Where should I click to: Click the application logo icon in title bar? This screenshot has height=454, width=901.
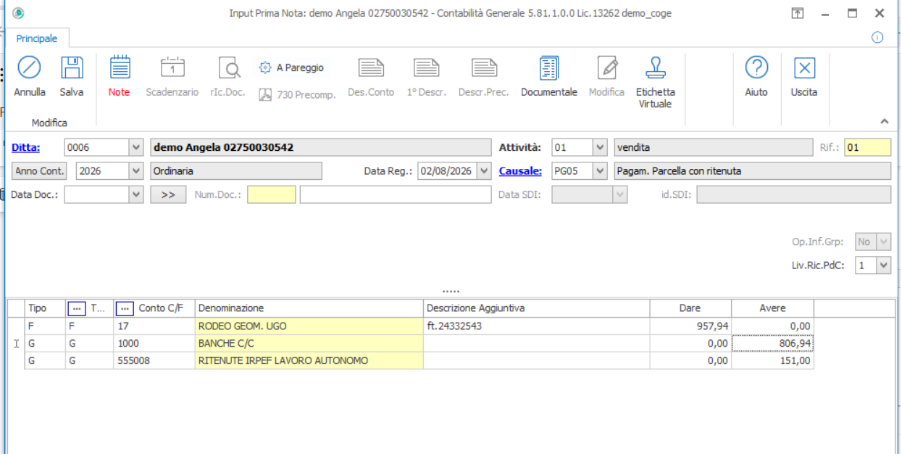(x=18, y=13)
